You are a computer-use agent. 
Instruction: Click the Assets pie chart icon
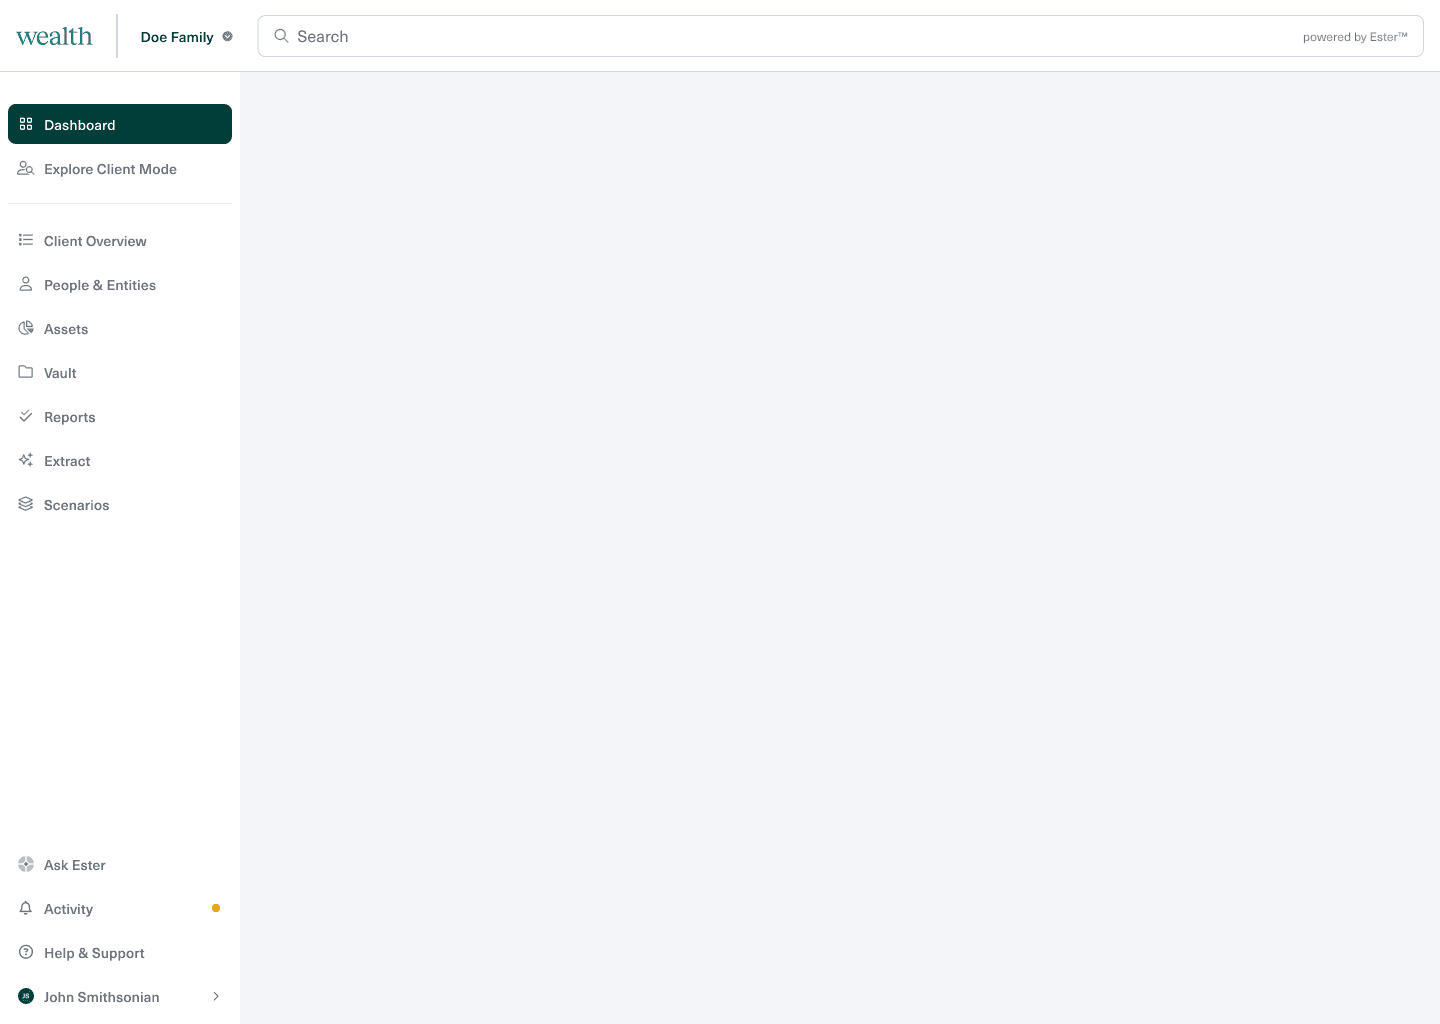[26, 328]
